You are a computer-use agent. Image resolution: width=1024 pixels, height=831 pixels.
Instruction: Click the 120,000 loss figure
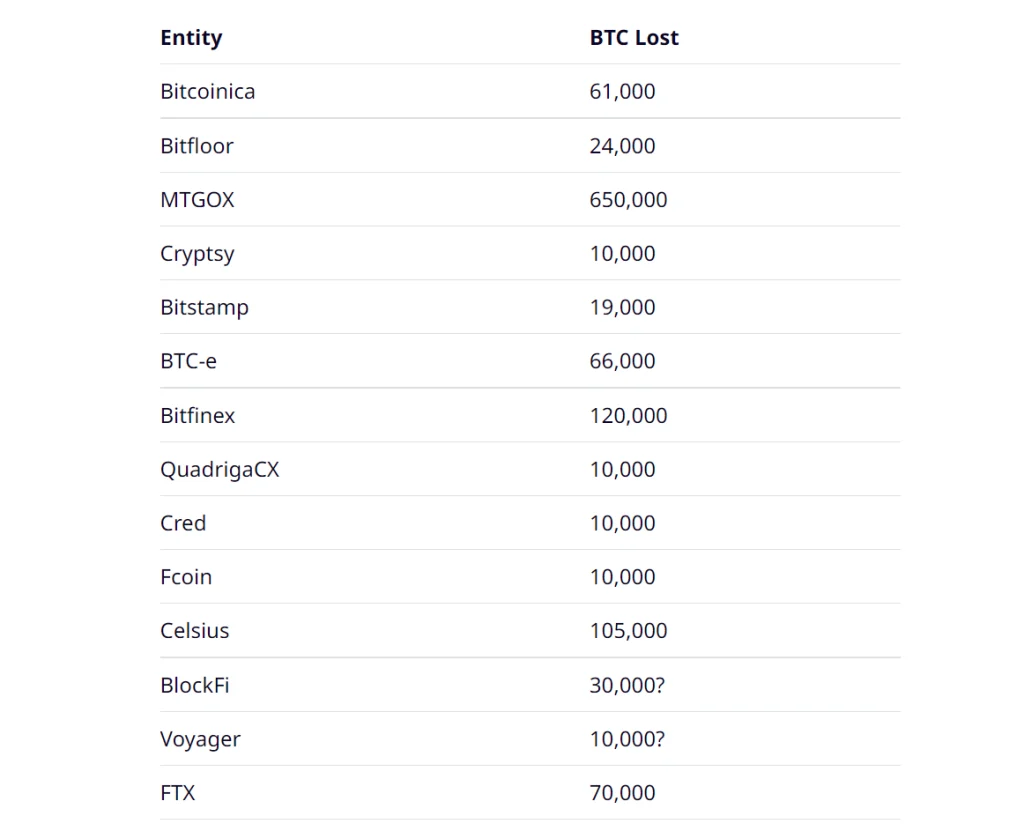(x=628, y=416)
